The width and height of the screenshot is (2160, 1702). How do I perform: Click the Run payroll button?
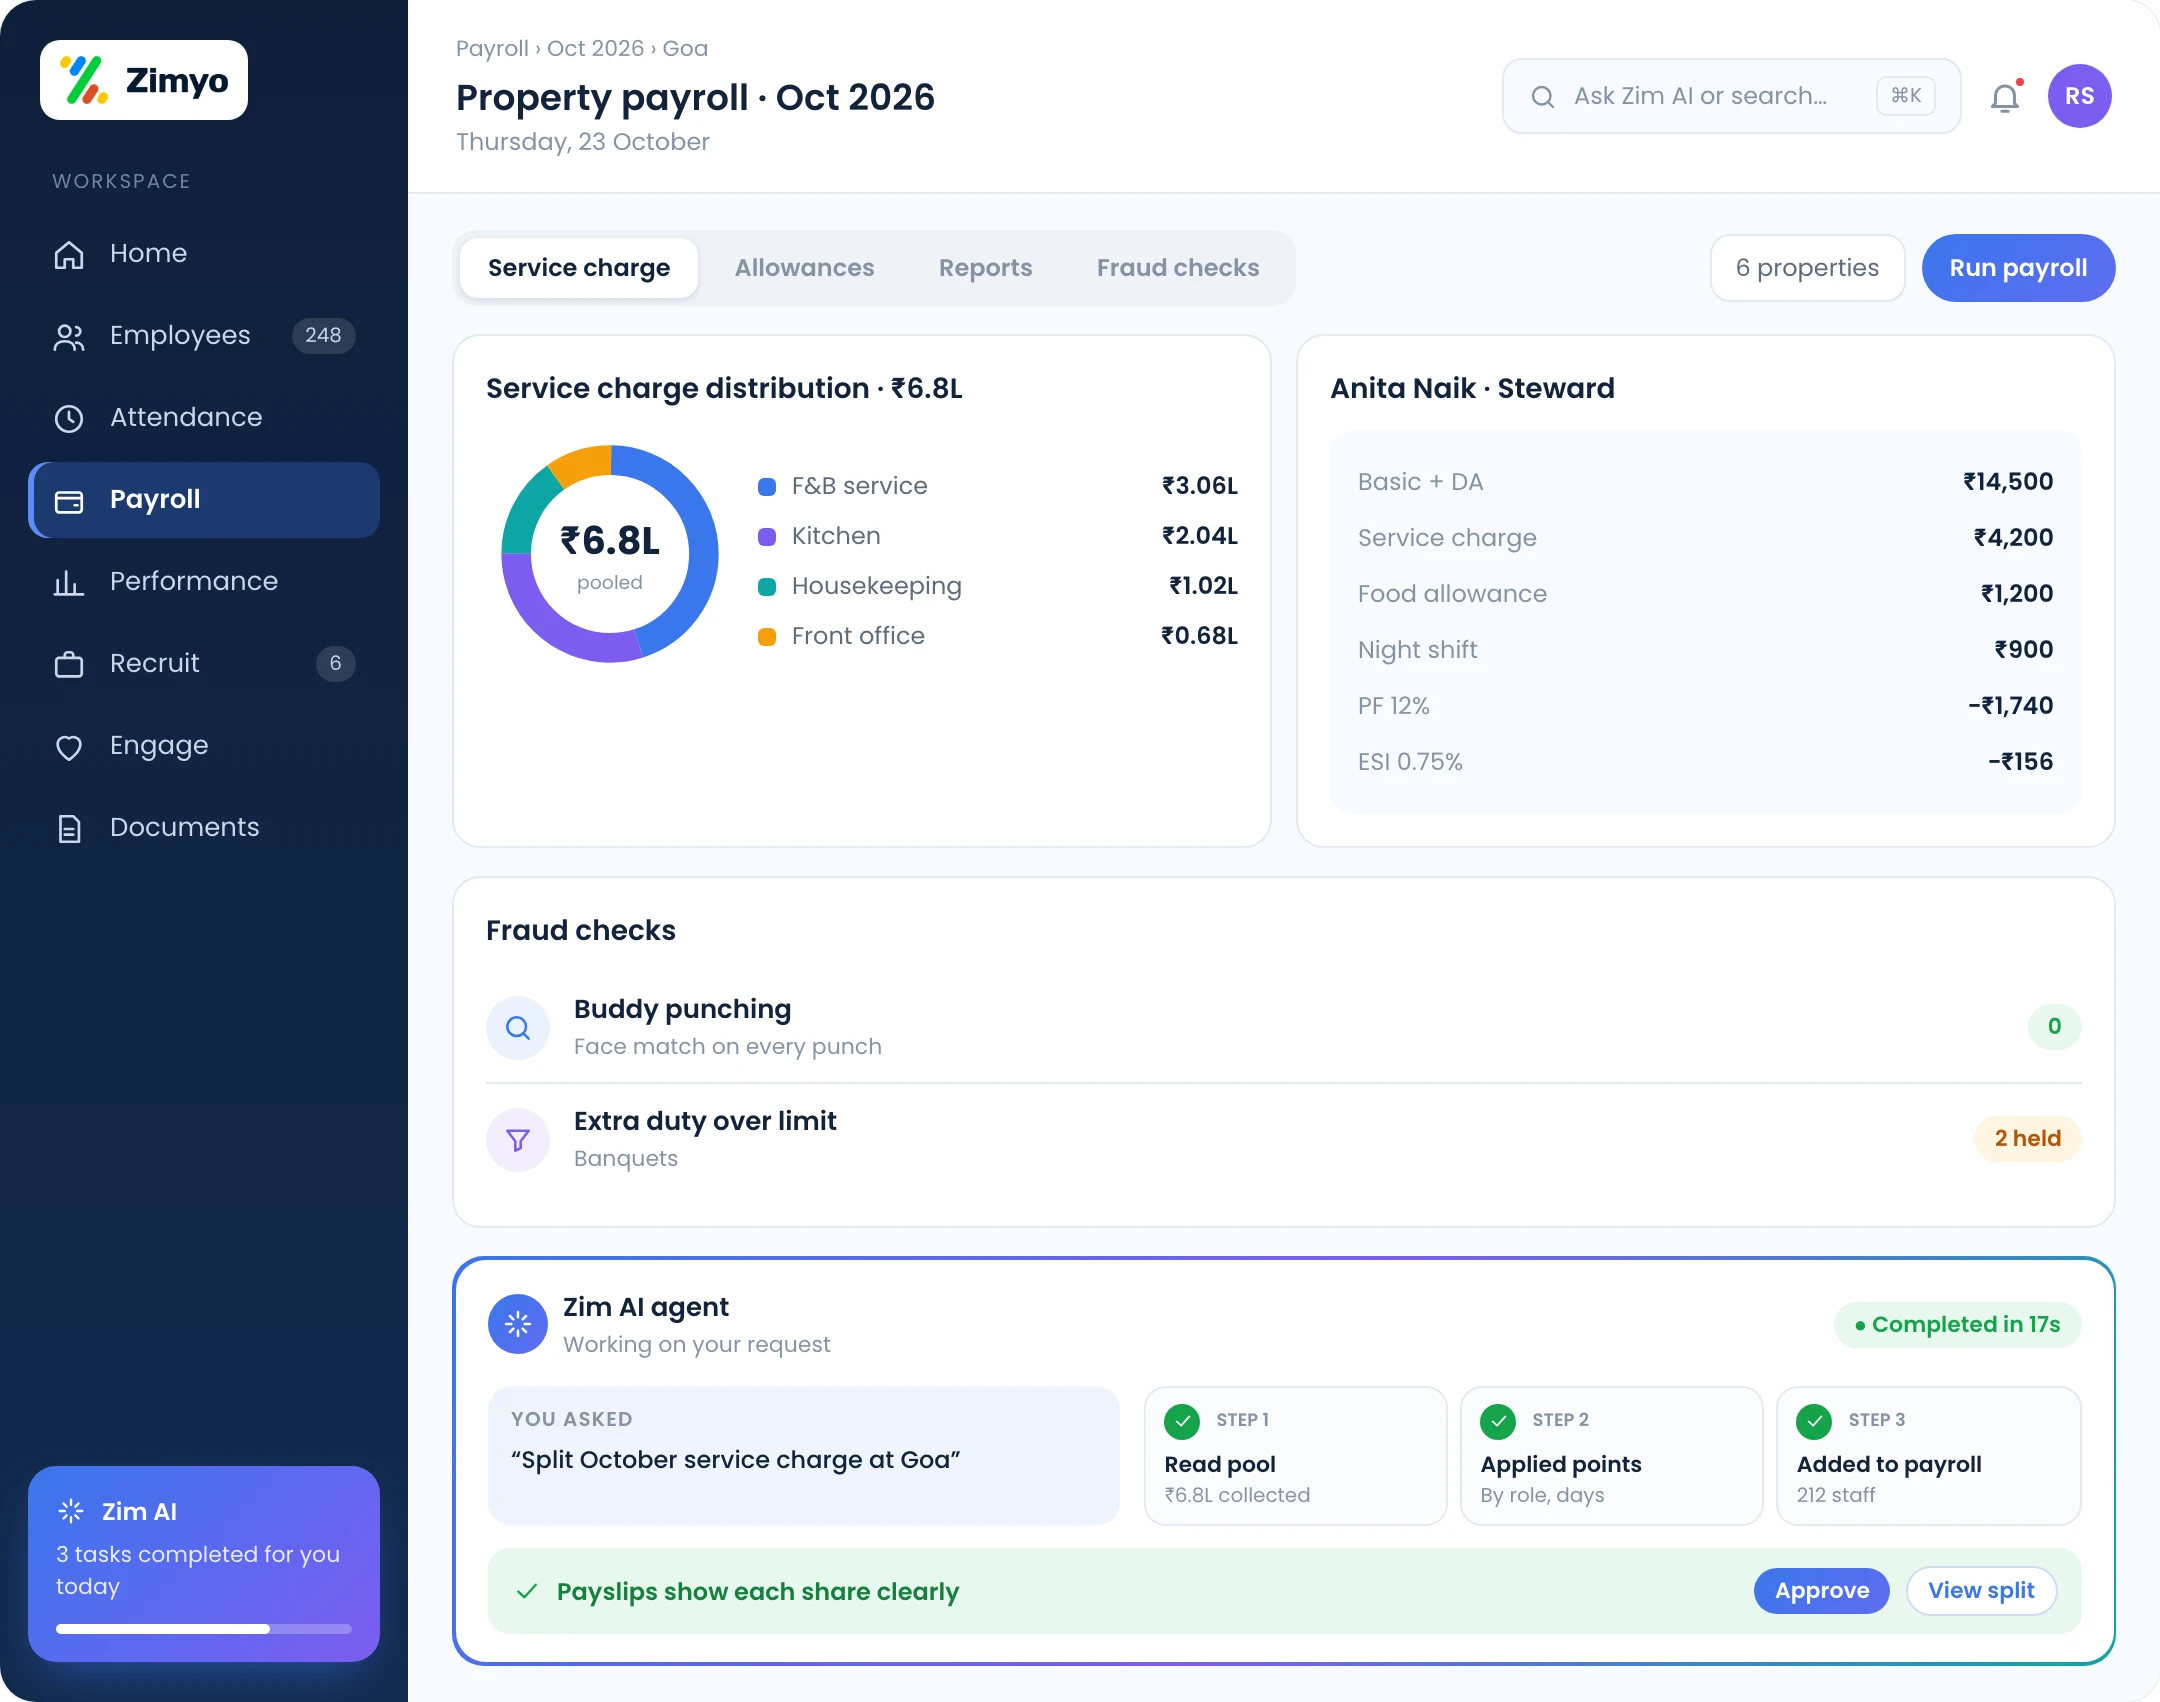pyautogui.click(x=2018, y=268)
